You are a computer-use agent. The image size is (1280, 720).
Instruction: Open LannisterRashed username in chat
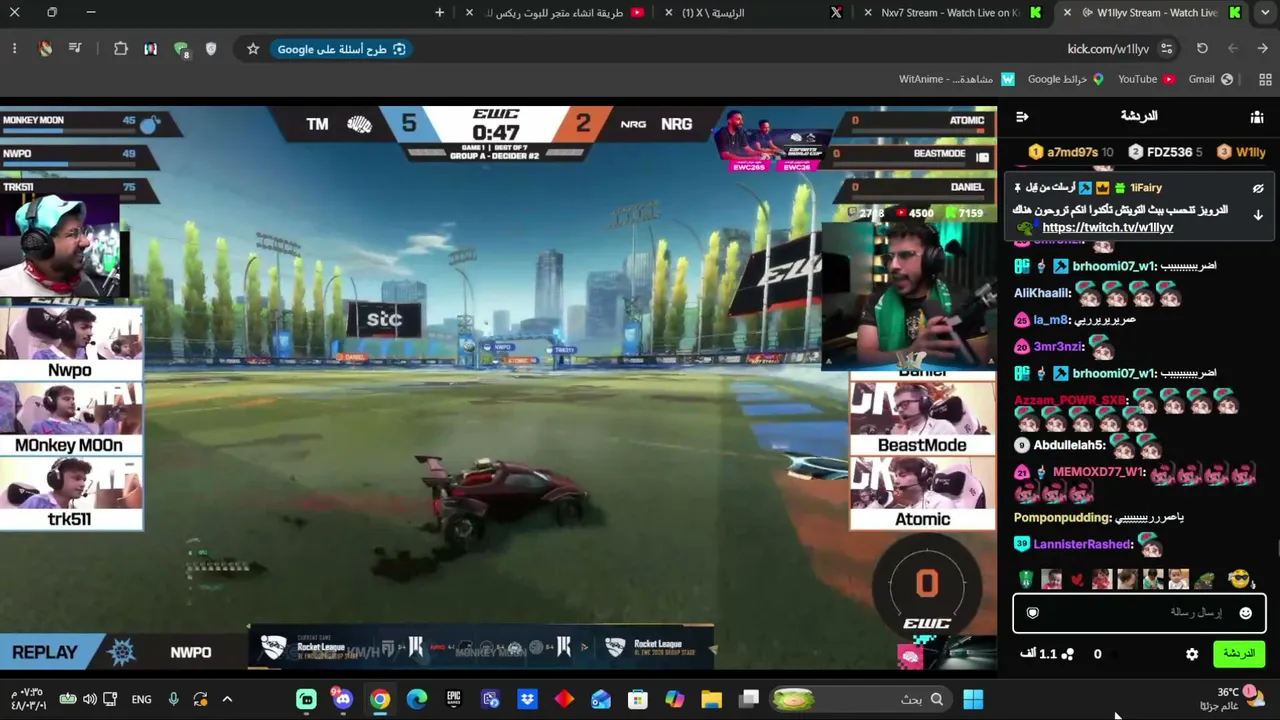coord(1082,544)
